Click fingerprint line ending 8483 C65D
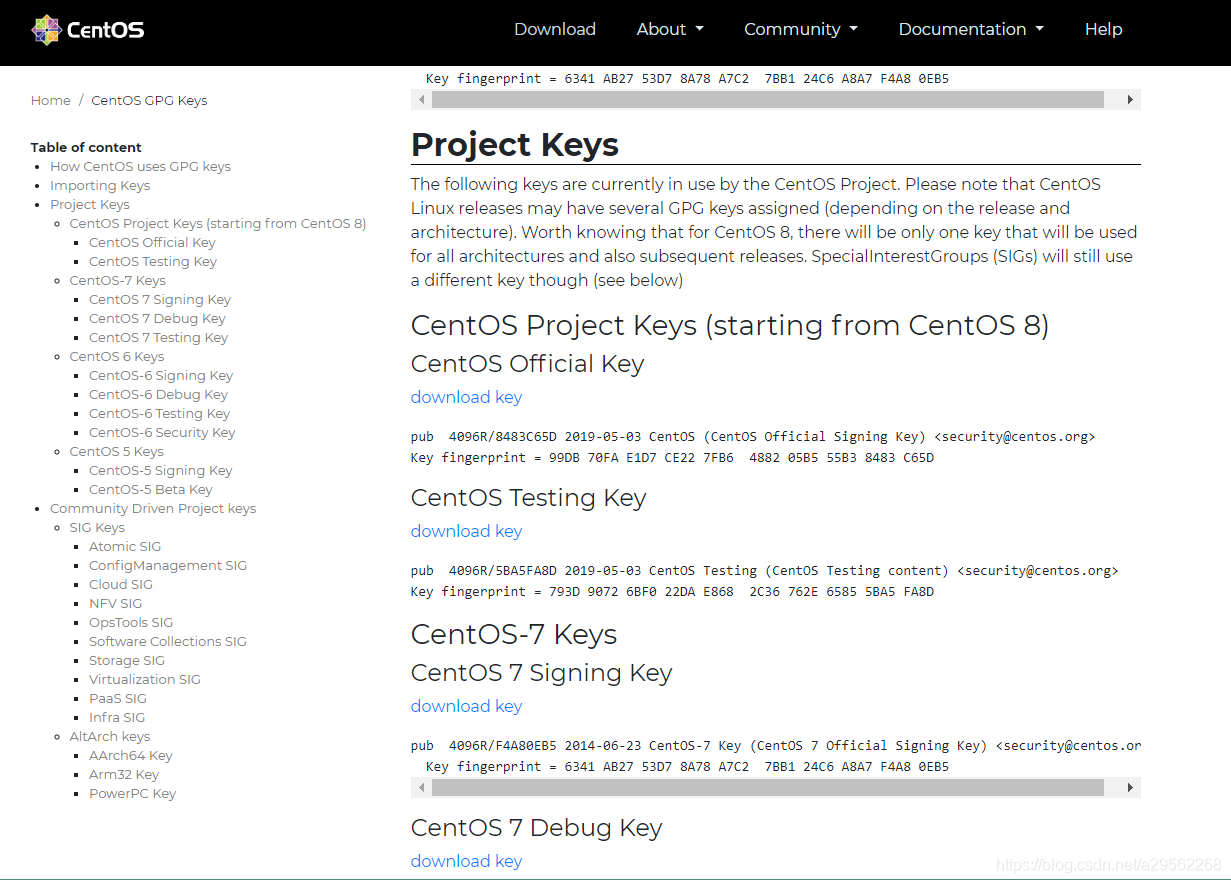Image resolution: width=1231 pixels, height=883 pixels. [x=672, y=458]
